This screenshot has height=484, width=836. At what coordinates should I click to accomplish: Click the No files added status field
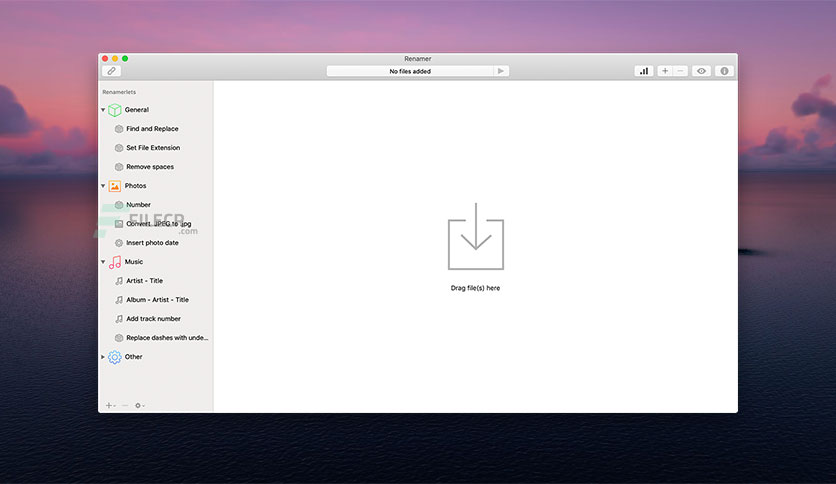pyautogui.click(x=410, y=71)
